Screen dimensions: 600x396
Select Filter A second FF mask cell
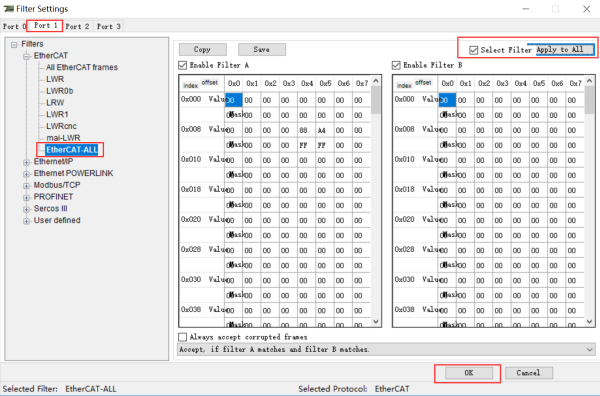tap(322, 145)
